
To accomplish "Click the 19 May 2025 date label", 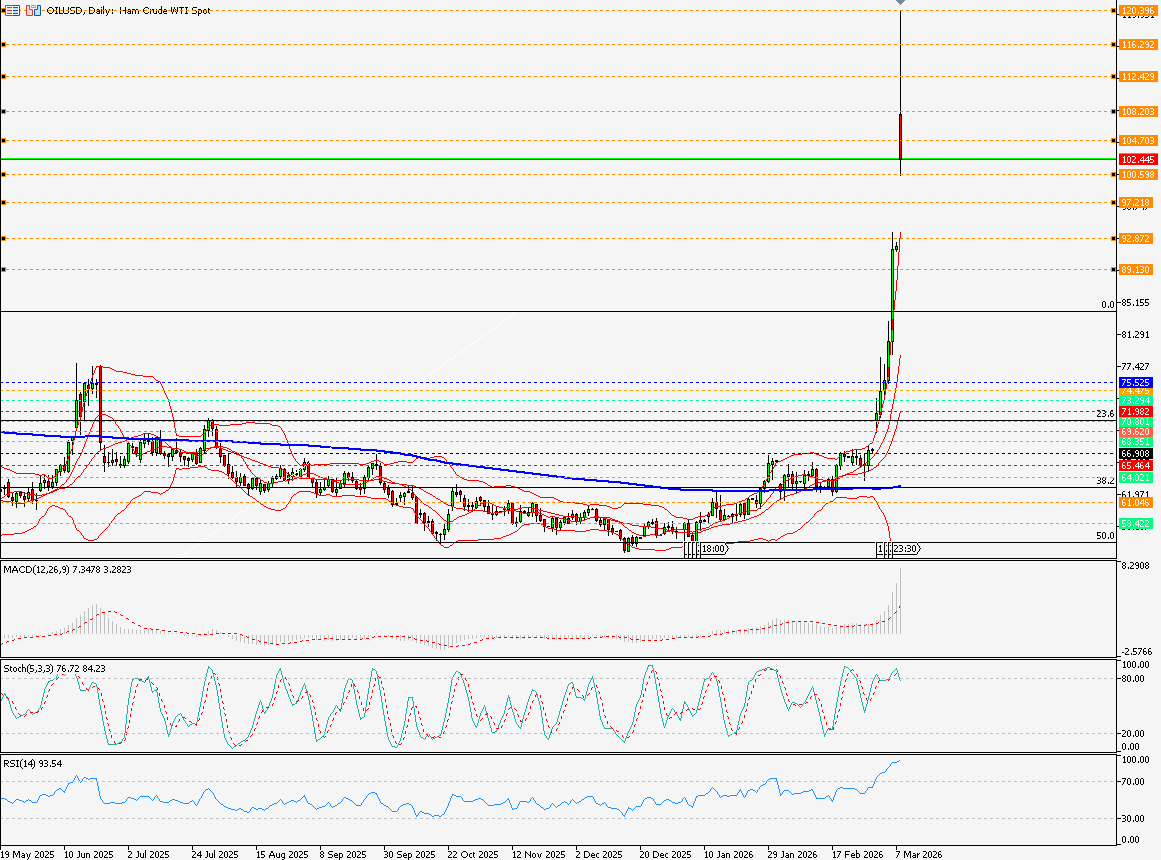I will tap(27, 855).
